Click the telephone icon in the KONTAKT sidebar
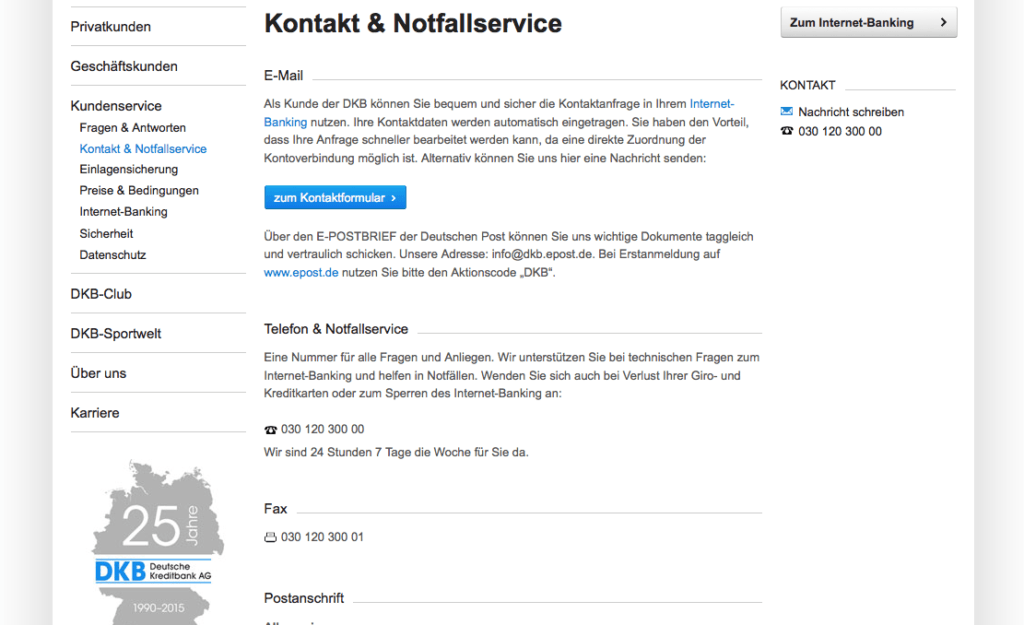Viewport: 1024px width, 625px height. [786, 131]
